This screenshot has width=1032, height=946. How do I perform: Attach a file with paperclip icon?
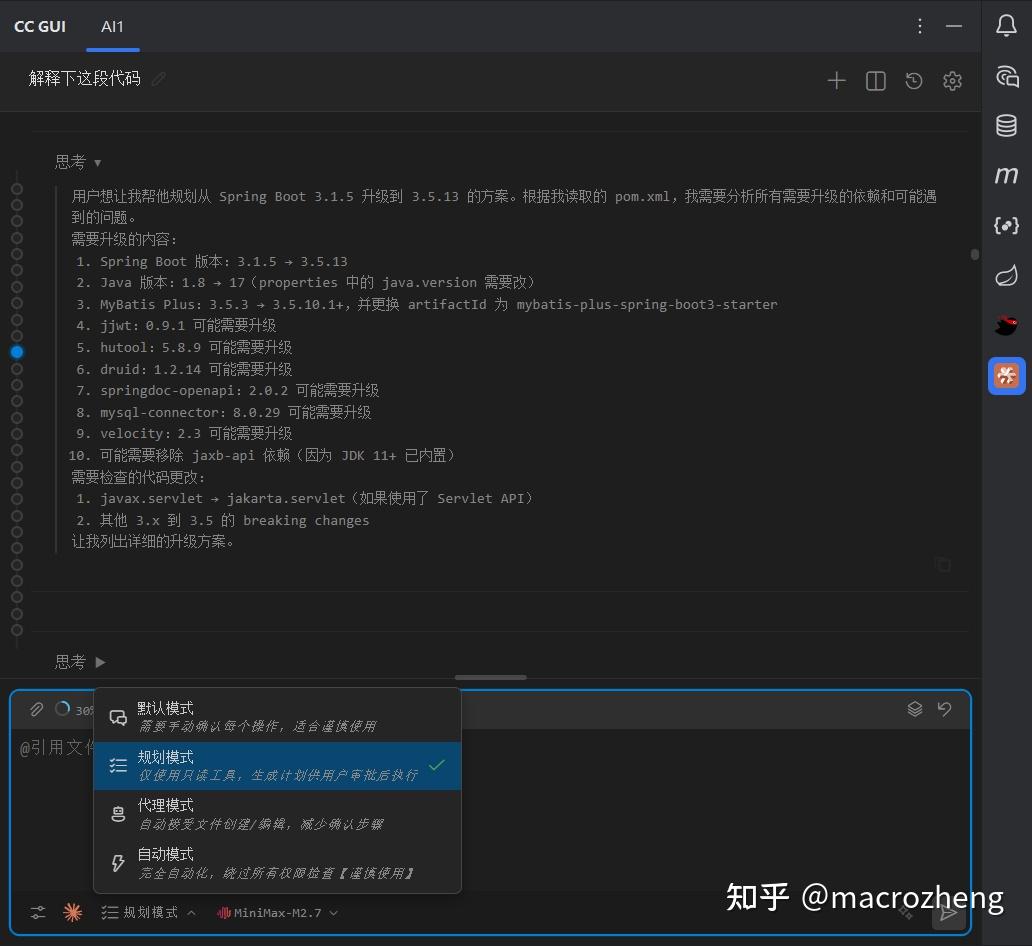click(36, 709)
